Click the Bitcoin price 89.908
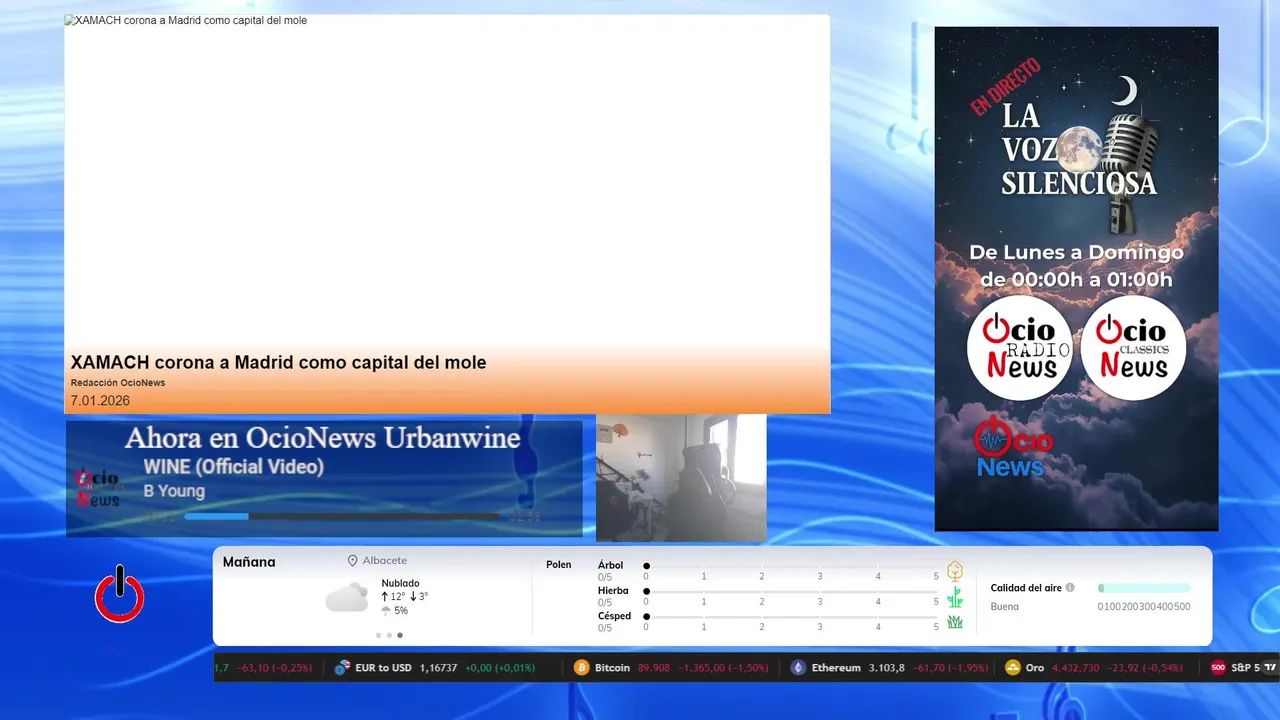 [654, 668]
